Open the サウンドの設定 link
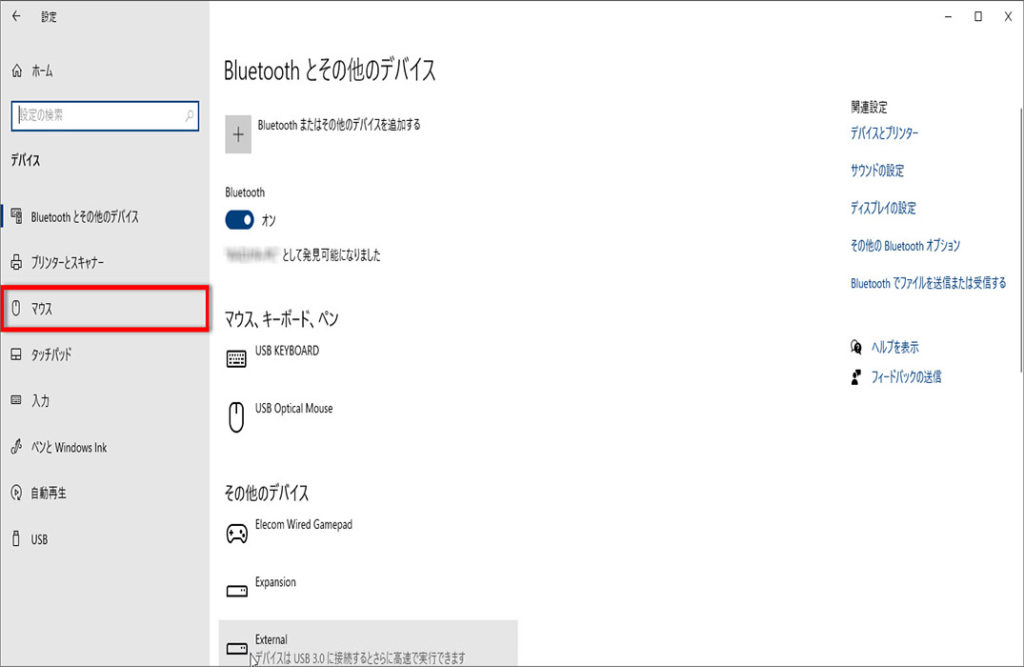This screenshot has width=1024, height=667. pyautogui.click(x=877, y=171)
